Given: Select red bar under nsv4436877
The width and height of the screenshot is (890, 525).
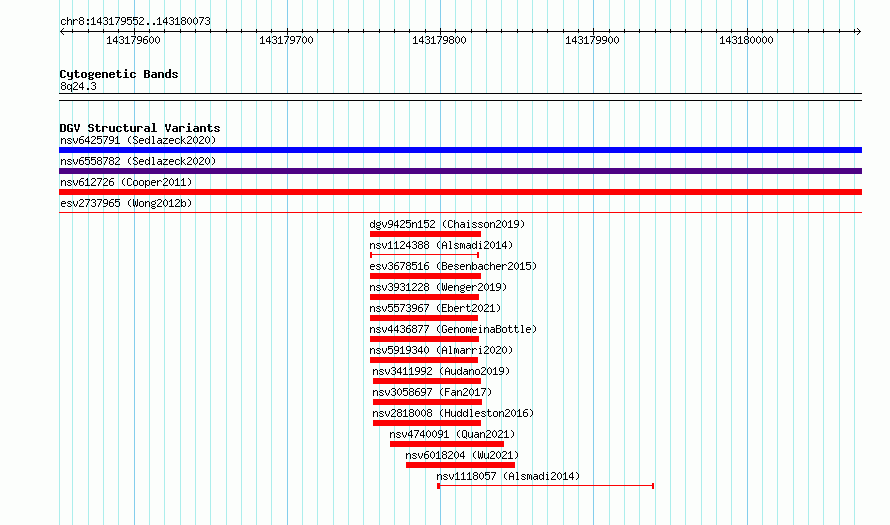Looking at the screenshot, I should tap(424, 339).
